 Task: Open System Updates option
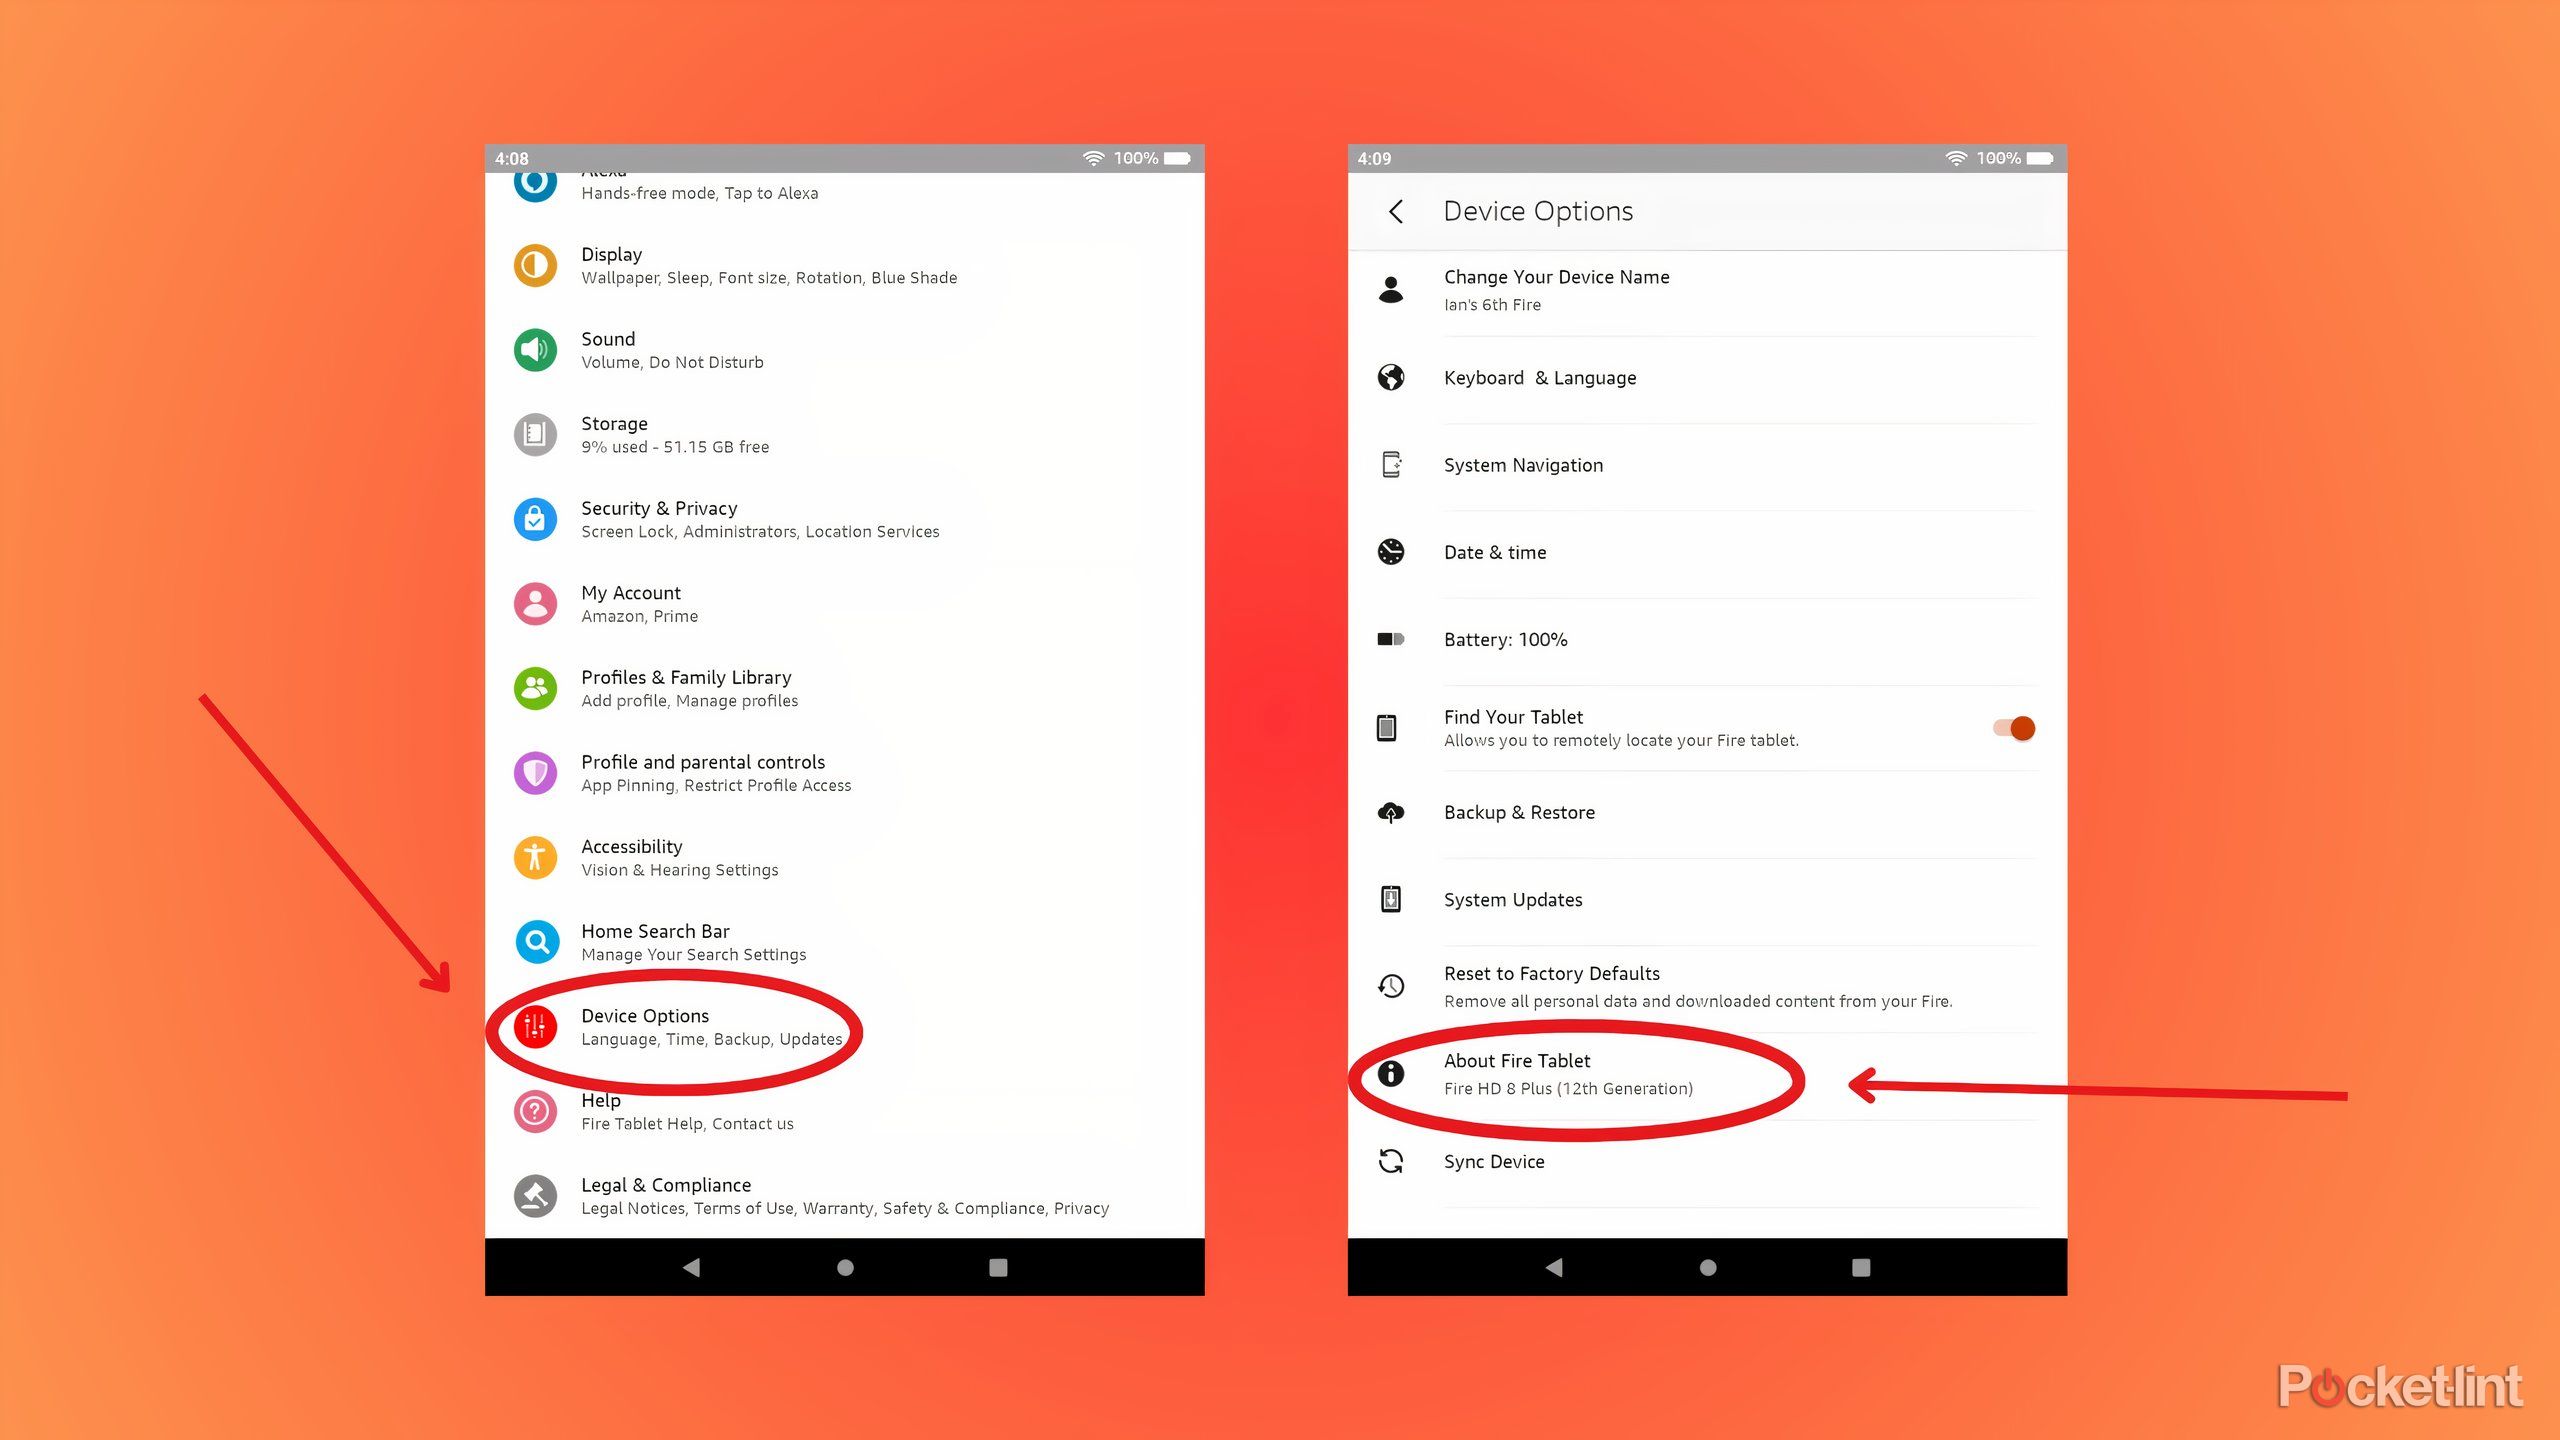pyautogui.click(x=1513, y=900)
